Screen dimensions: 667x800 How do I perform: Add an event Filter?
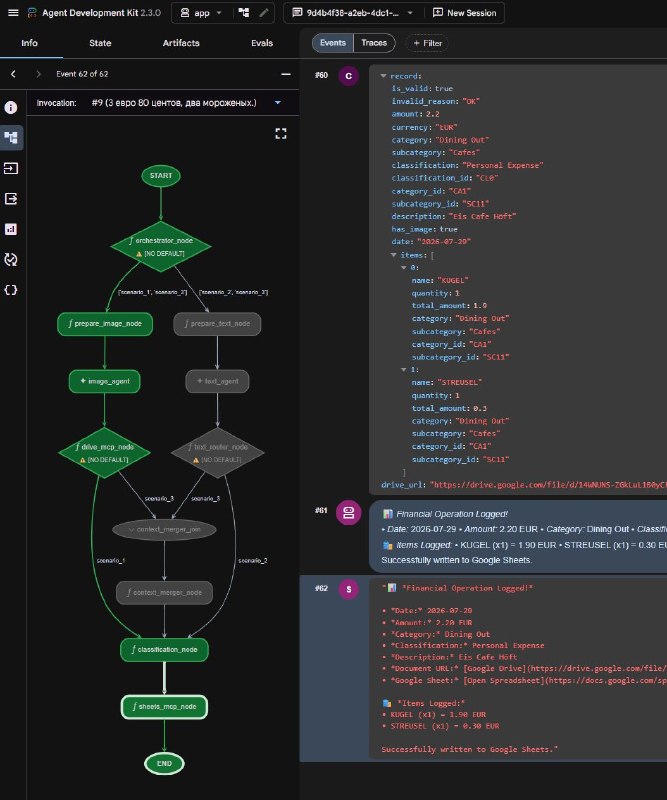427,43
